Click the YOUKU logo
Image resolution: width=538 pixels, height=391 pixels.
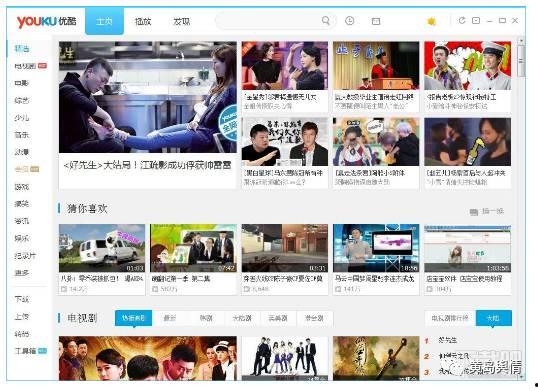(47, 22)
